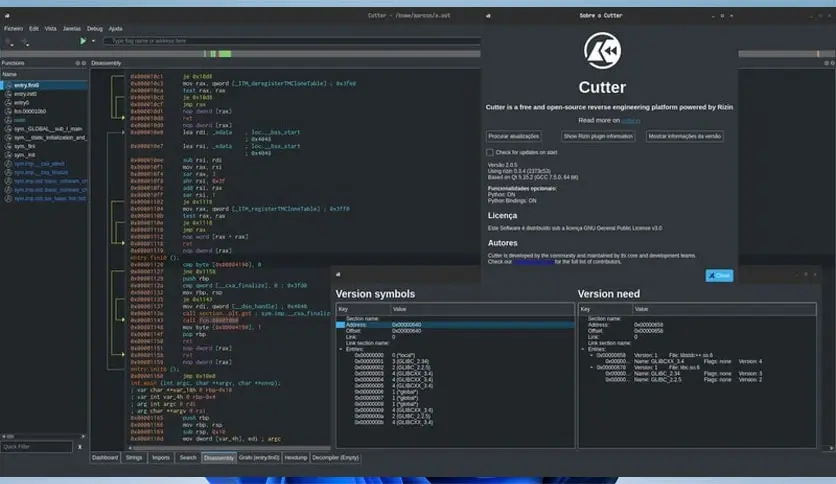Select function entry.fini0 in Functions list
The height and width of the screenshot is (484, 836).
click(44, 85)
